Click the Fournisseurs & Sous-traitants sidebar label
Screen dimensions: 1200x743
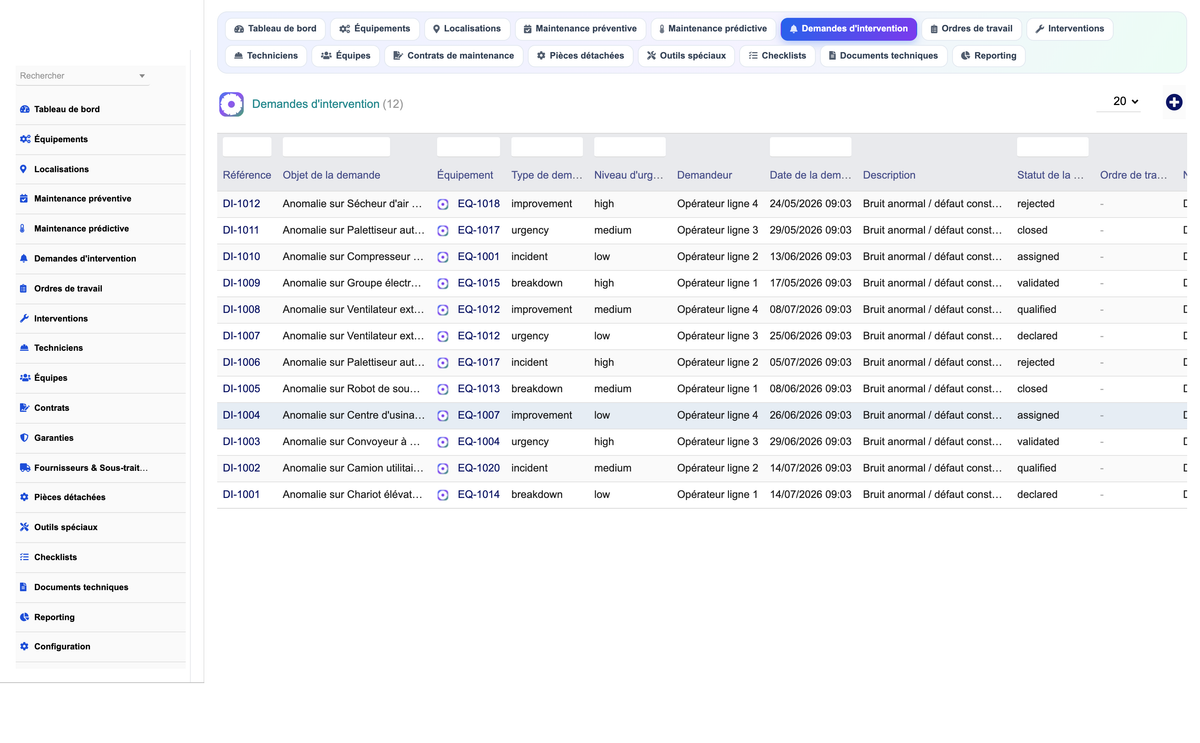[x=91, y=467]
